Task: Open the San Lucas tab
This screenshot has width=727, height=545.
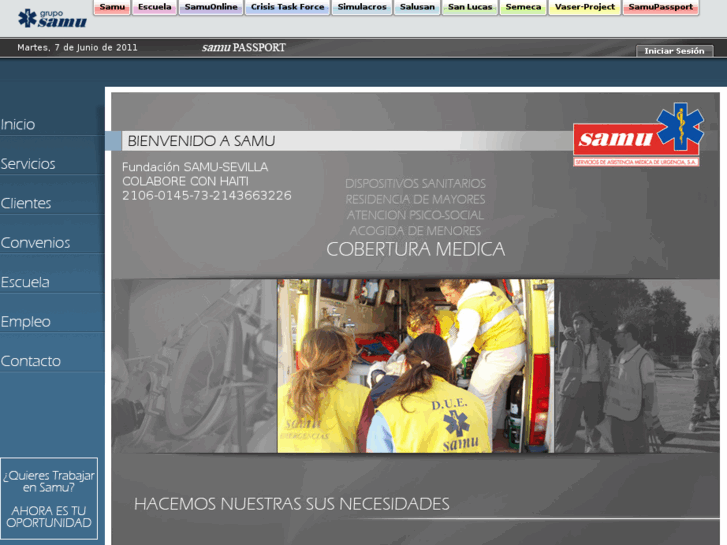Action: 470,7
